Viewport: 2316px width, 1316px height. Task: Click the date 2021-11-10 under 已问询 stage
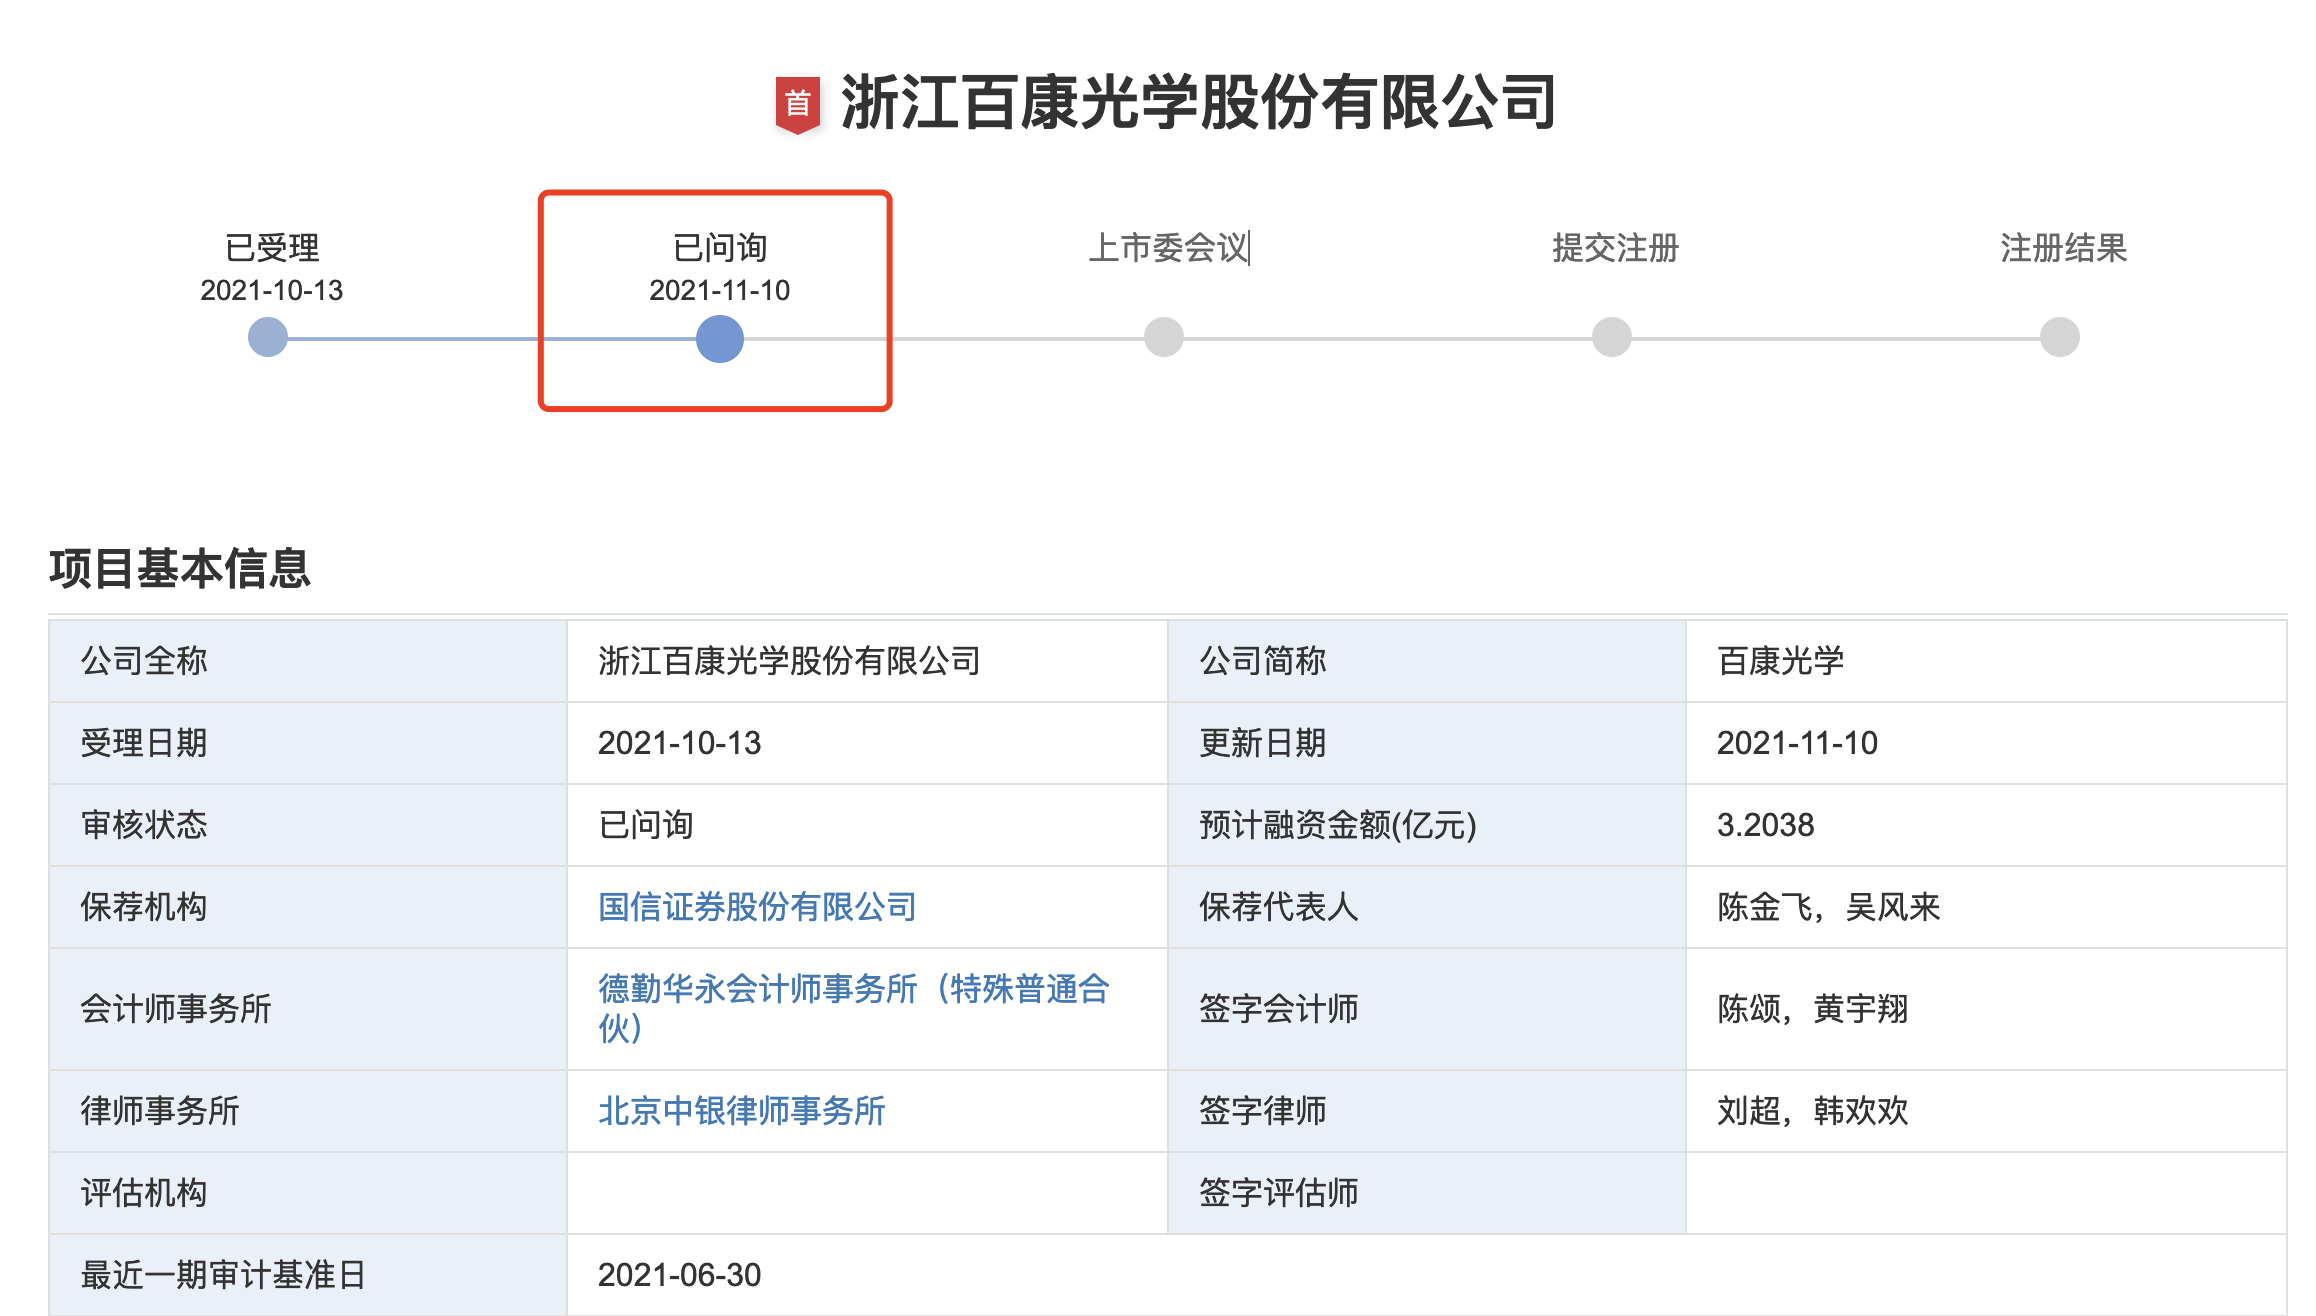click(x=720, y=290)
